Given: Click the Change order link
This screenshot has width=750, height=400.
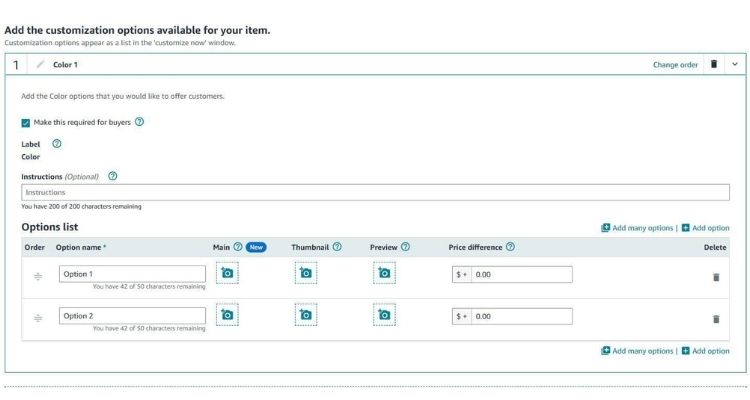Looking at the screenshot, I should tap(675, 65).
